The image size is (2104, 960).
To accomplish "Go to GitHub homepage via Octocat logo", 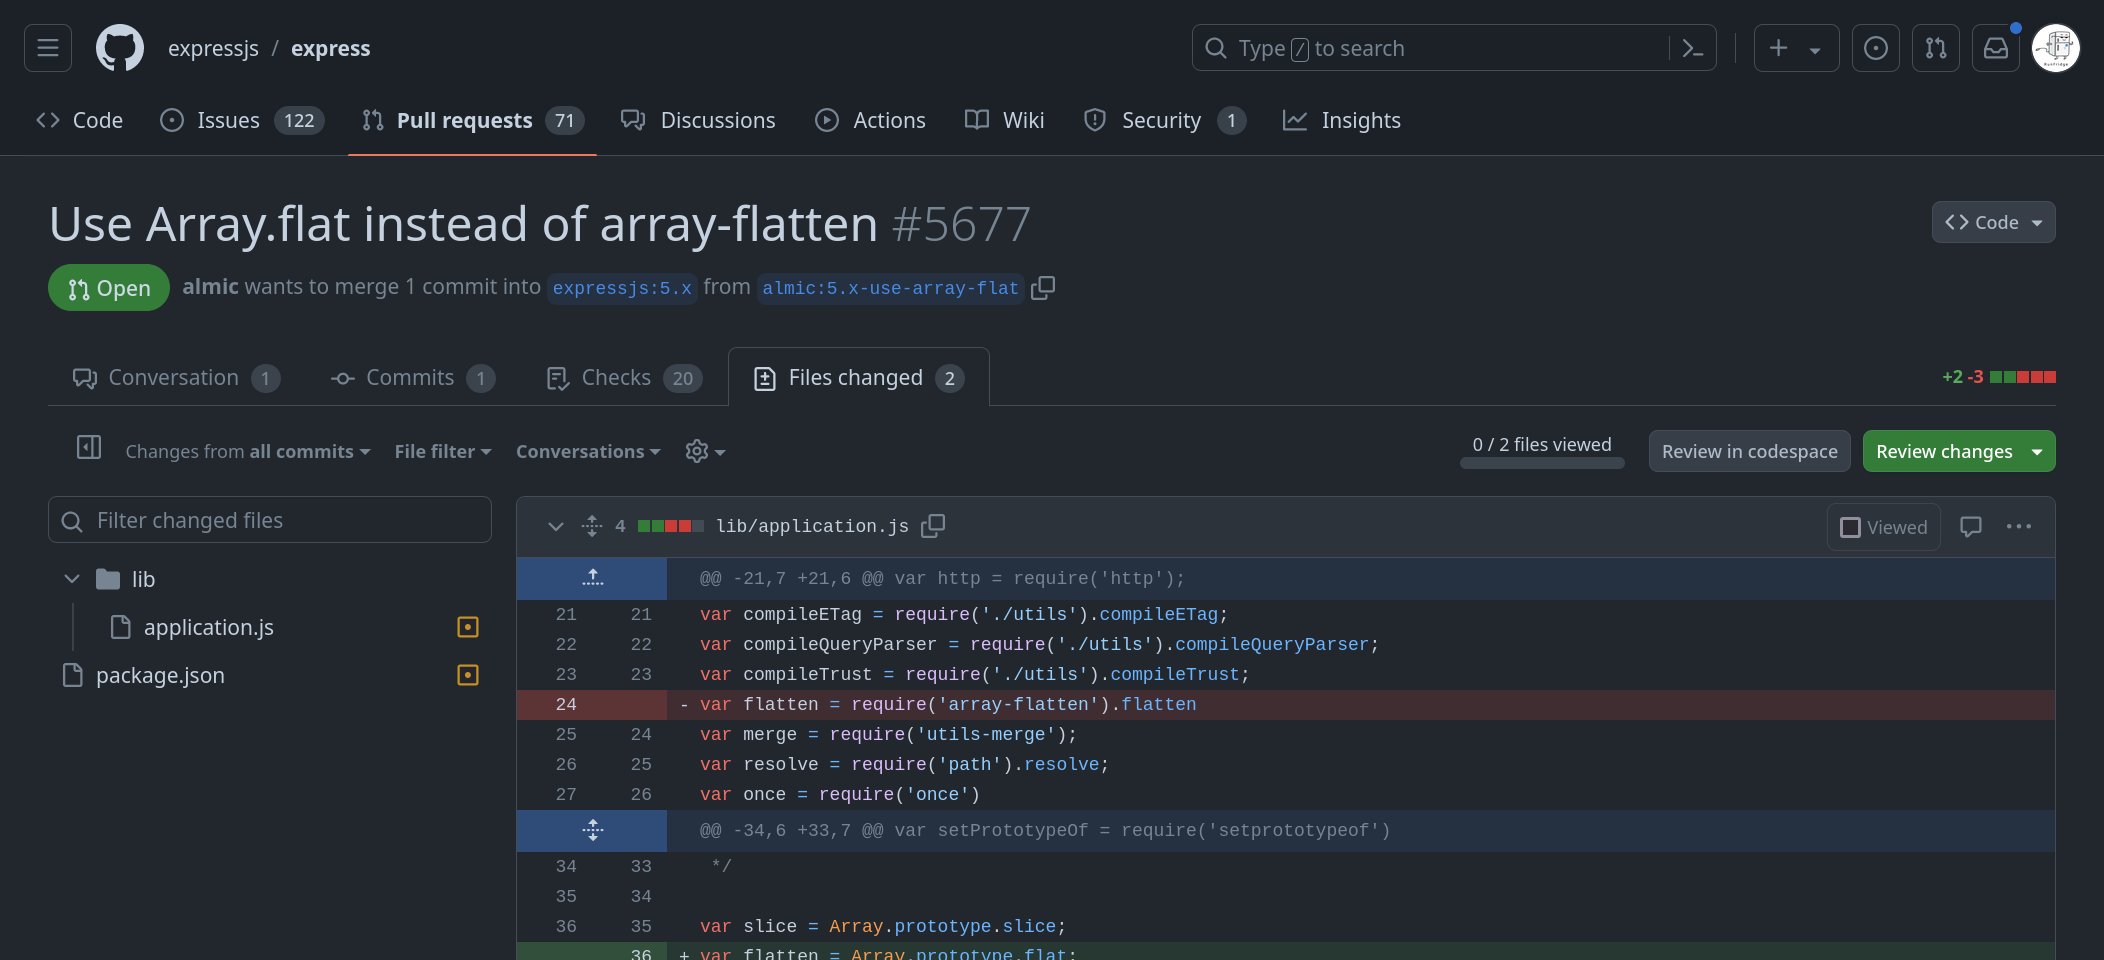I will click(x=120, y=48).
